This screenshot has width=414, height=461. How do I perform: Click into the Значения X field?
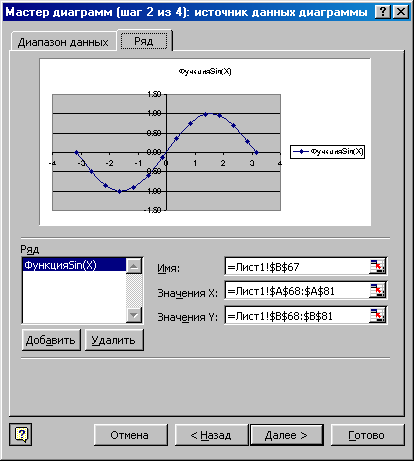[297, 291]
